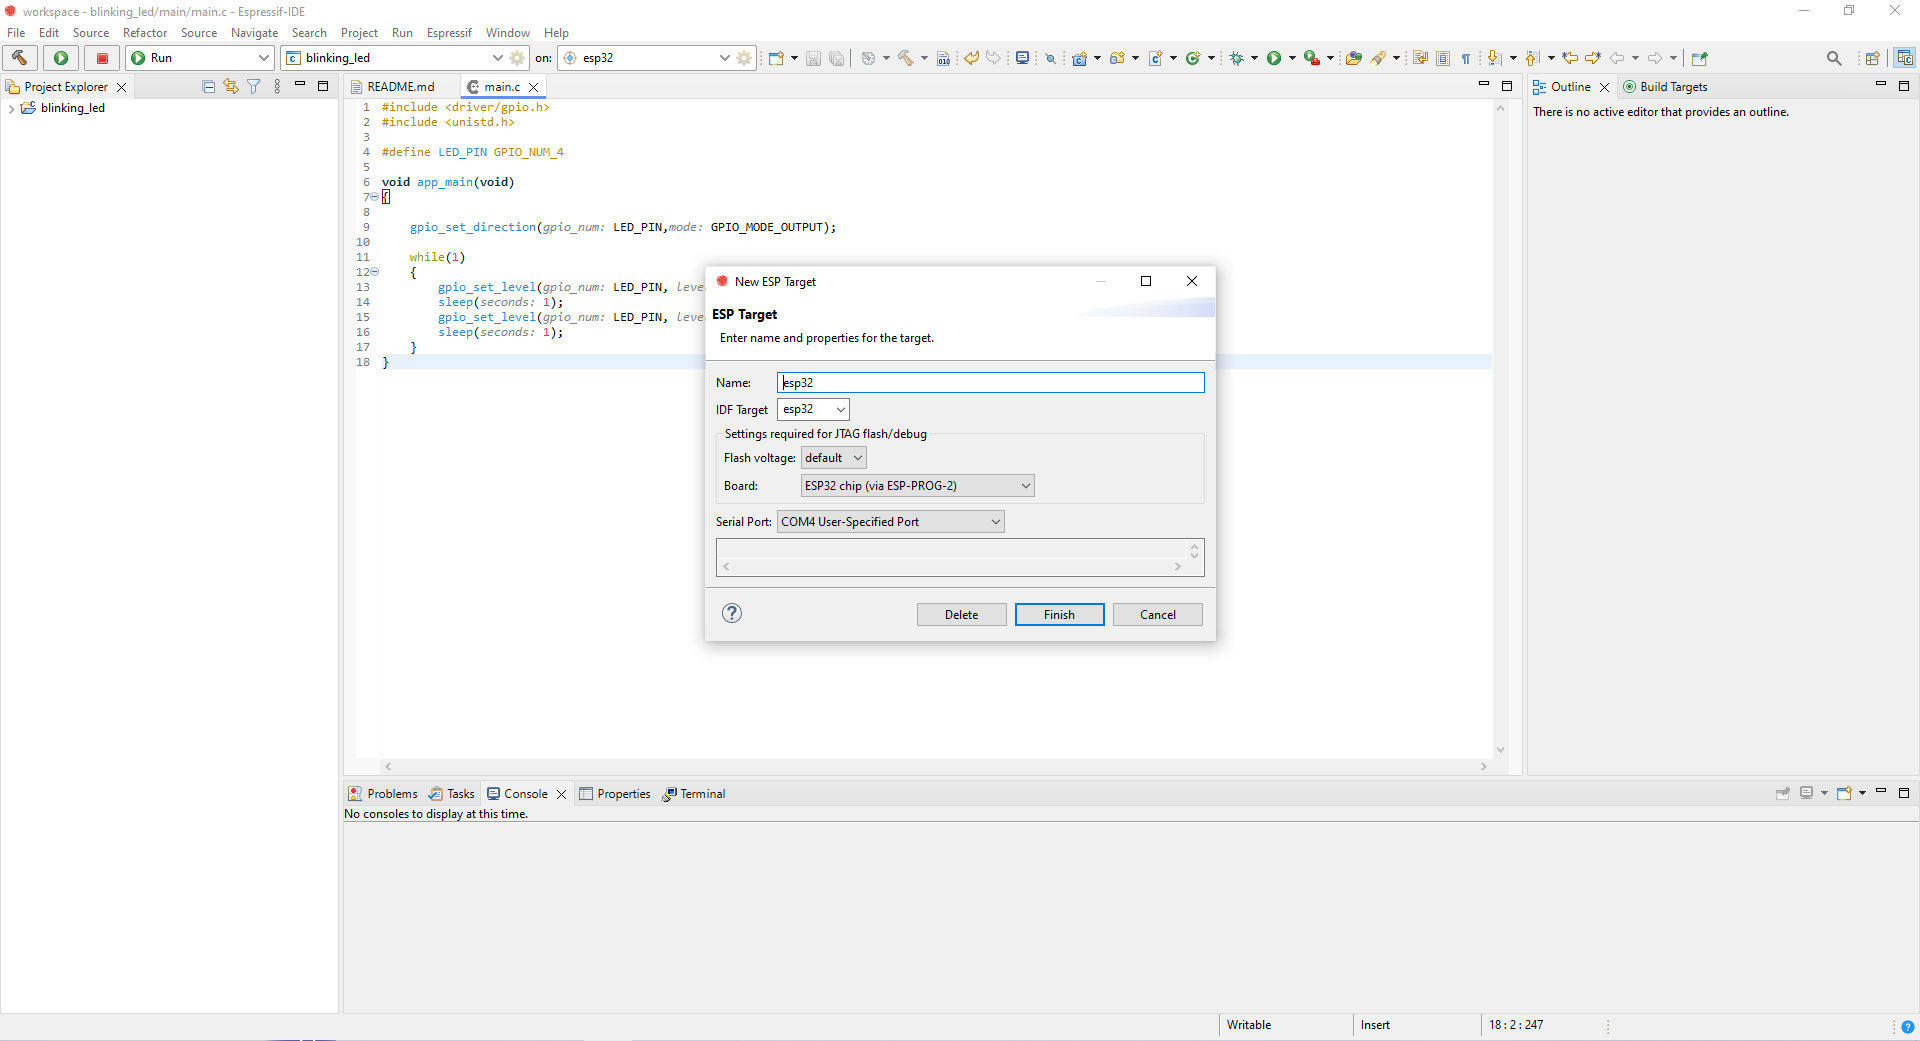Switch to the README.md editor tab
The width and height of the screenshot is (1920, 1041).
coord(400,87)
